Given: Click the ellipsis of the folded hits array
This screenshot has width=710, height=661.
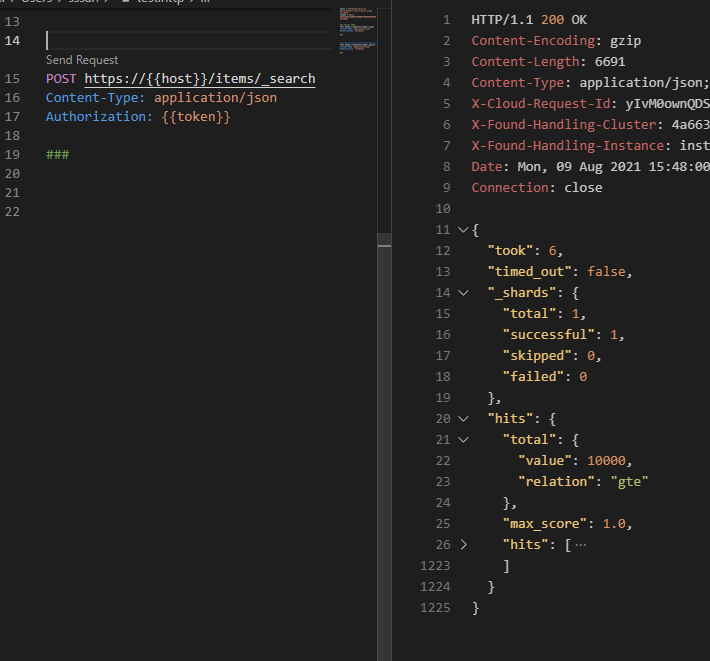Looking at the screenshot, I should pyautogui.click(x=581, y=545).
